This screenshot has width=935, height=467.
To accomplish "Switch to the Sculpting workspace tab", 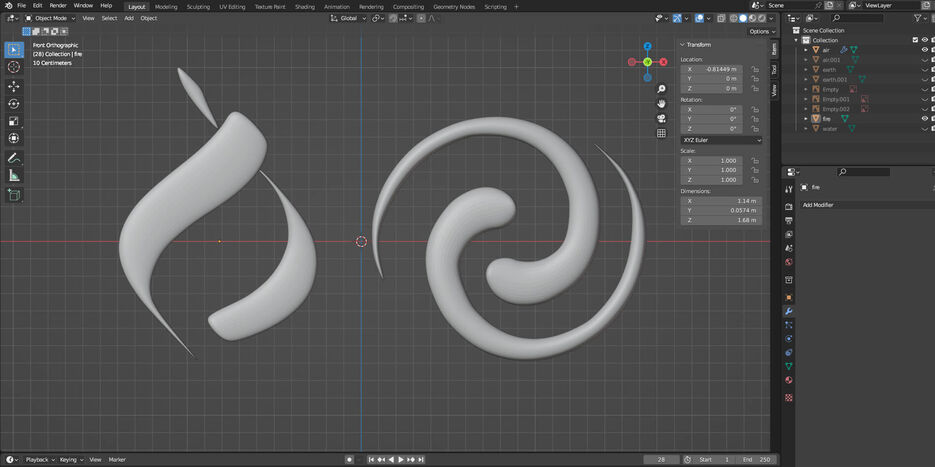I will point(198,7).
